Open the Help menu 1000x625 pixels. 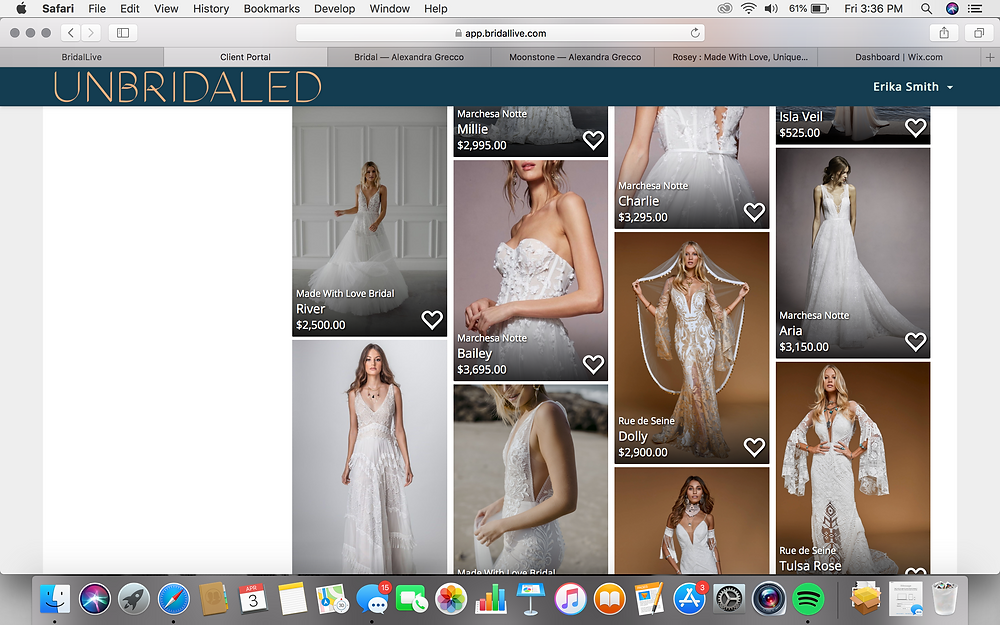coord(436,8)
